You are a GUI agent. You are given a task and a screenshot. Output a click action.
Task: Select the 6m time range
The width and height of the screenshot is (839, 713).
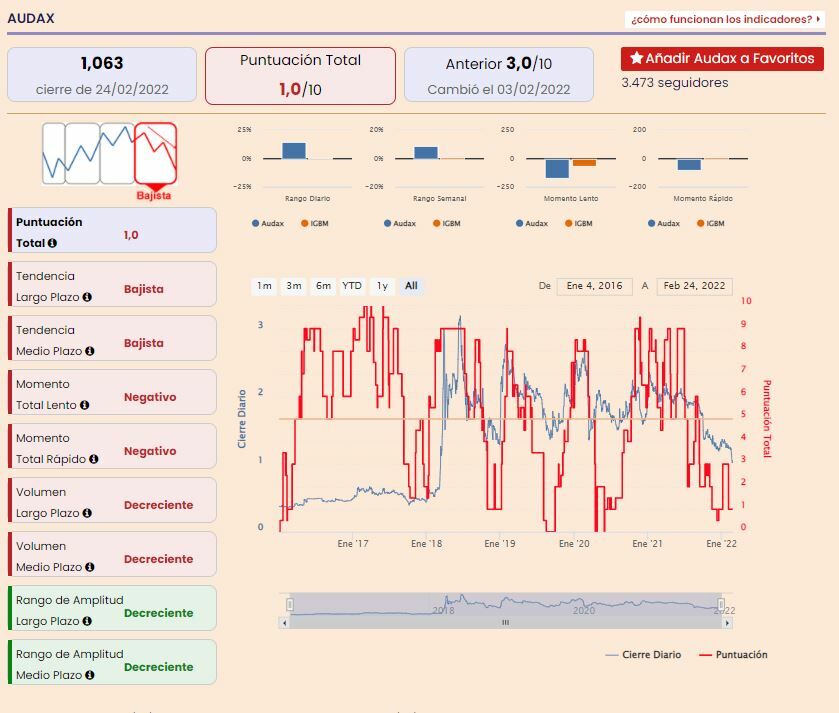click(x=323, y=286)
